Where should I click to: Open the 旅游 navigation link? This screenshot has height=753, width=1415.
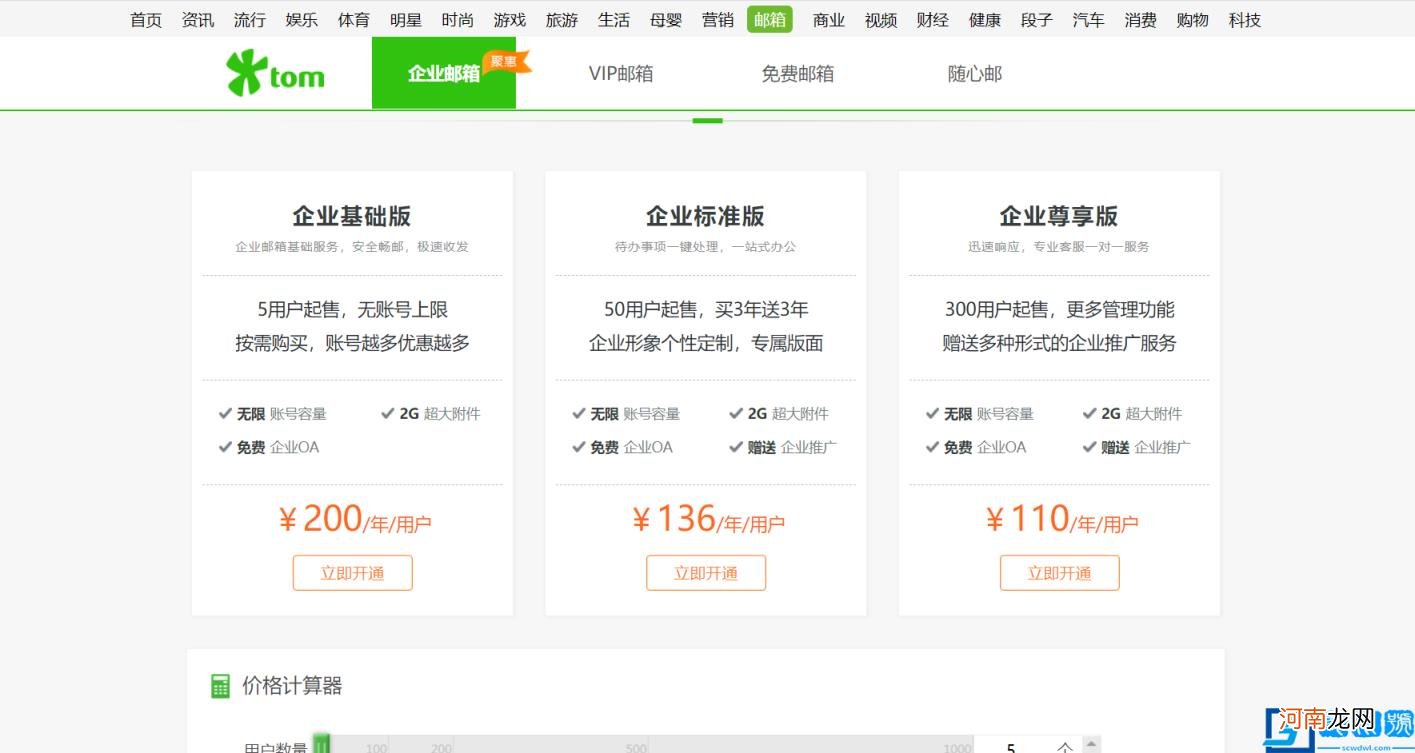point(562,19)
